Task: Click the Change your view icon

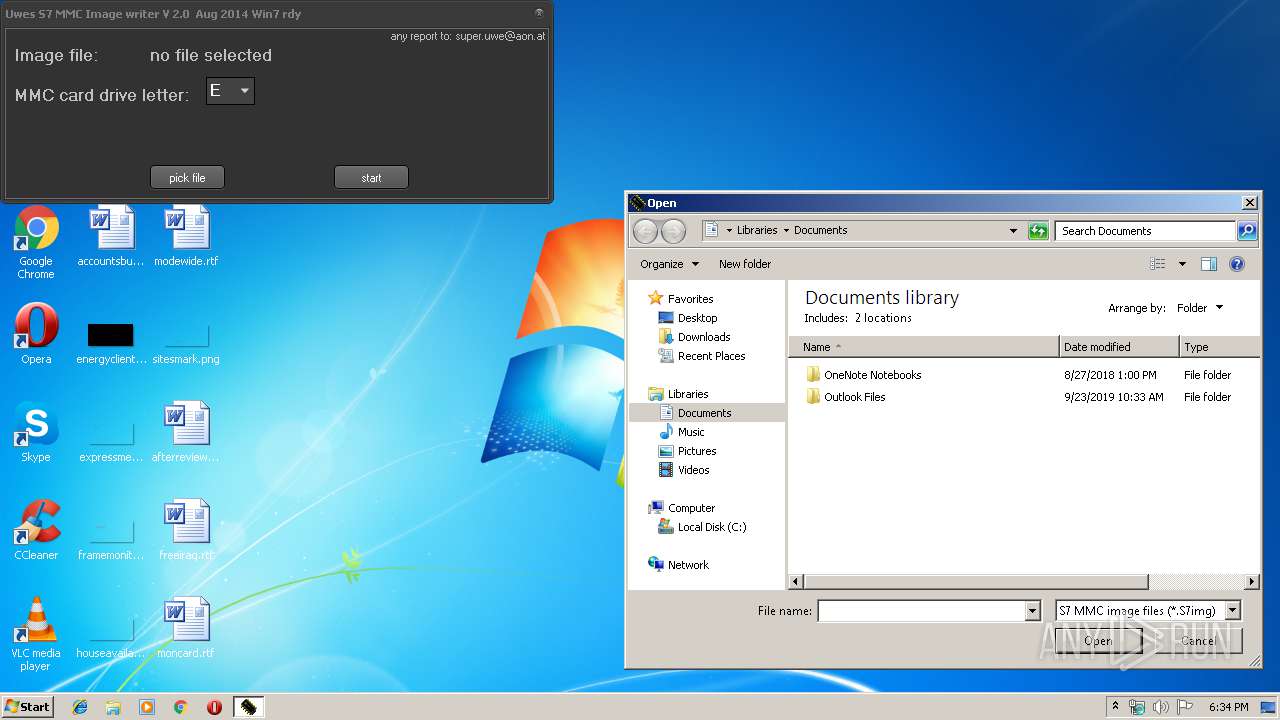Action: 1158,264
